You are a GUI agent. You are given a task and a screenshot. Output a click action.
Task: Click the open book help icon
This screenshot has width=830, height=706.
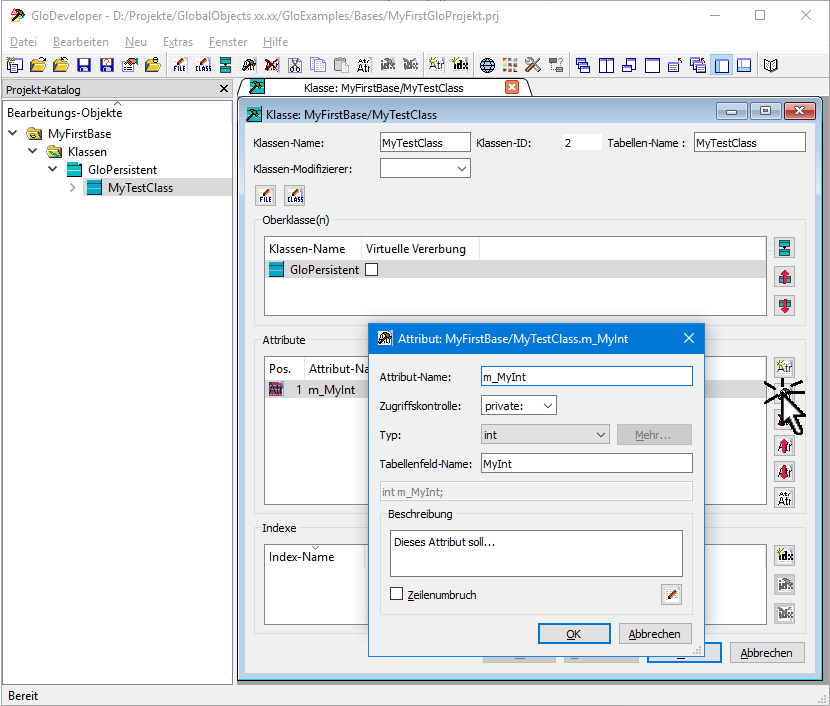pyautogui.click(x=771, y=65)
